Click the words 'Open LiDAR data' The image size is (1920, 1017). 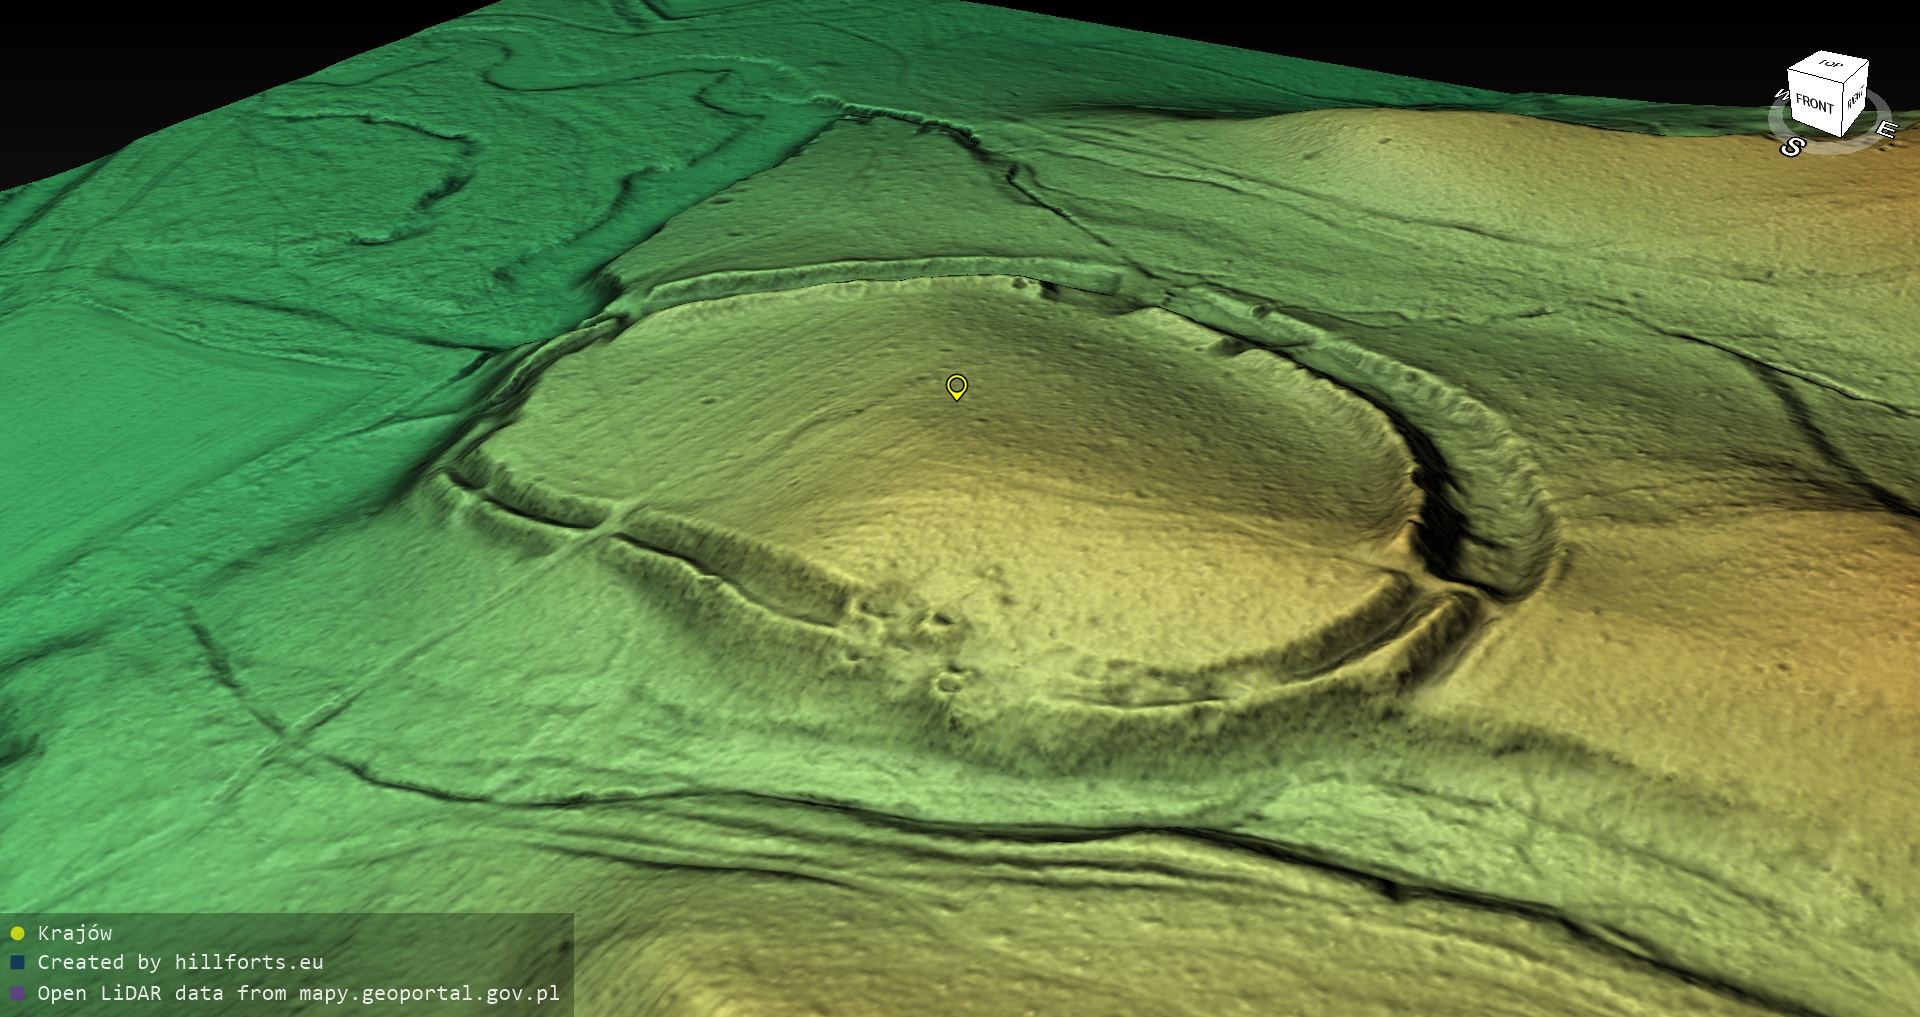coord(129,993)
